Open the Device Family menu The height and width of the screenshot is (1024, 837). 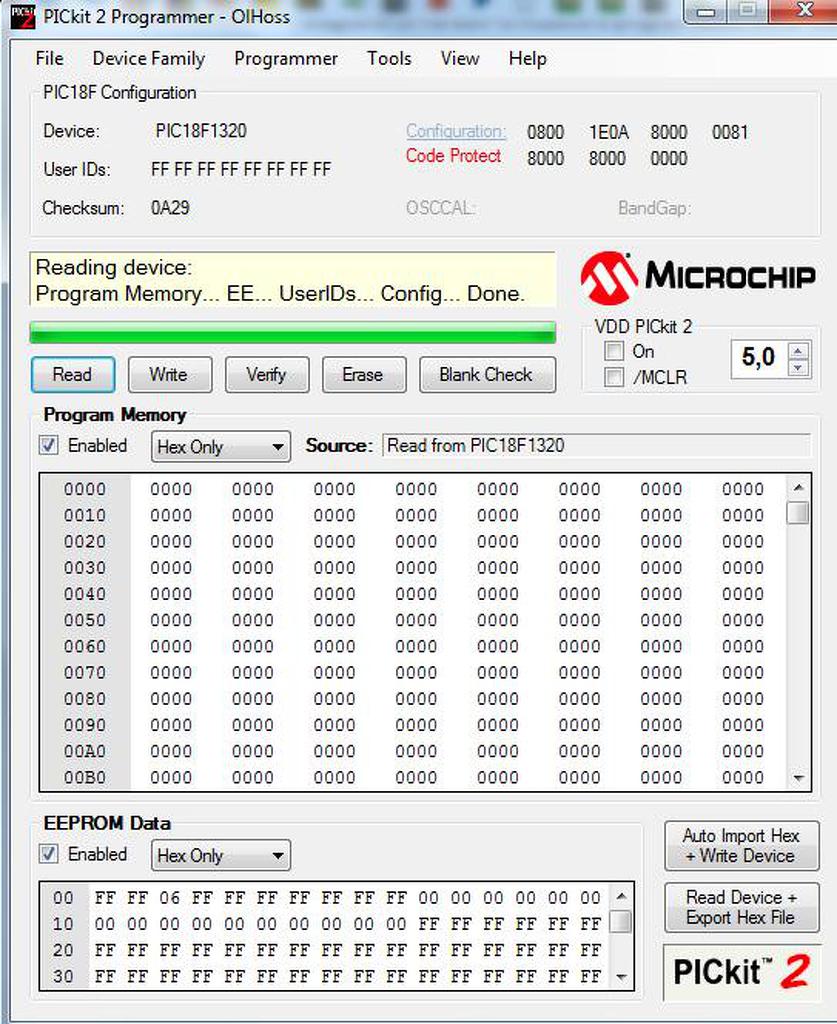[x=149, y=59]
